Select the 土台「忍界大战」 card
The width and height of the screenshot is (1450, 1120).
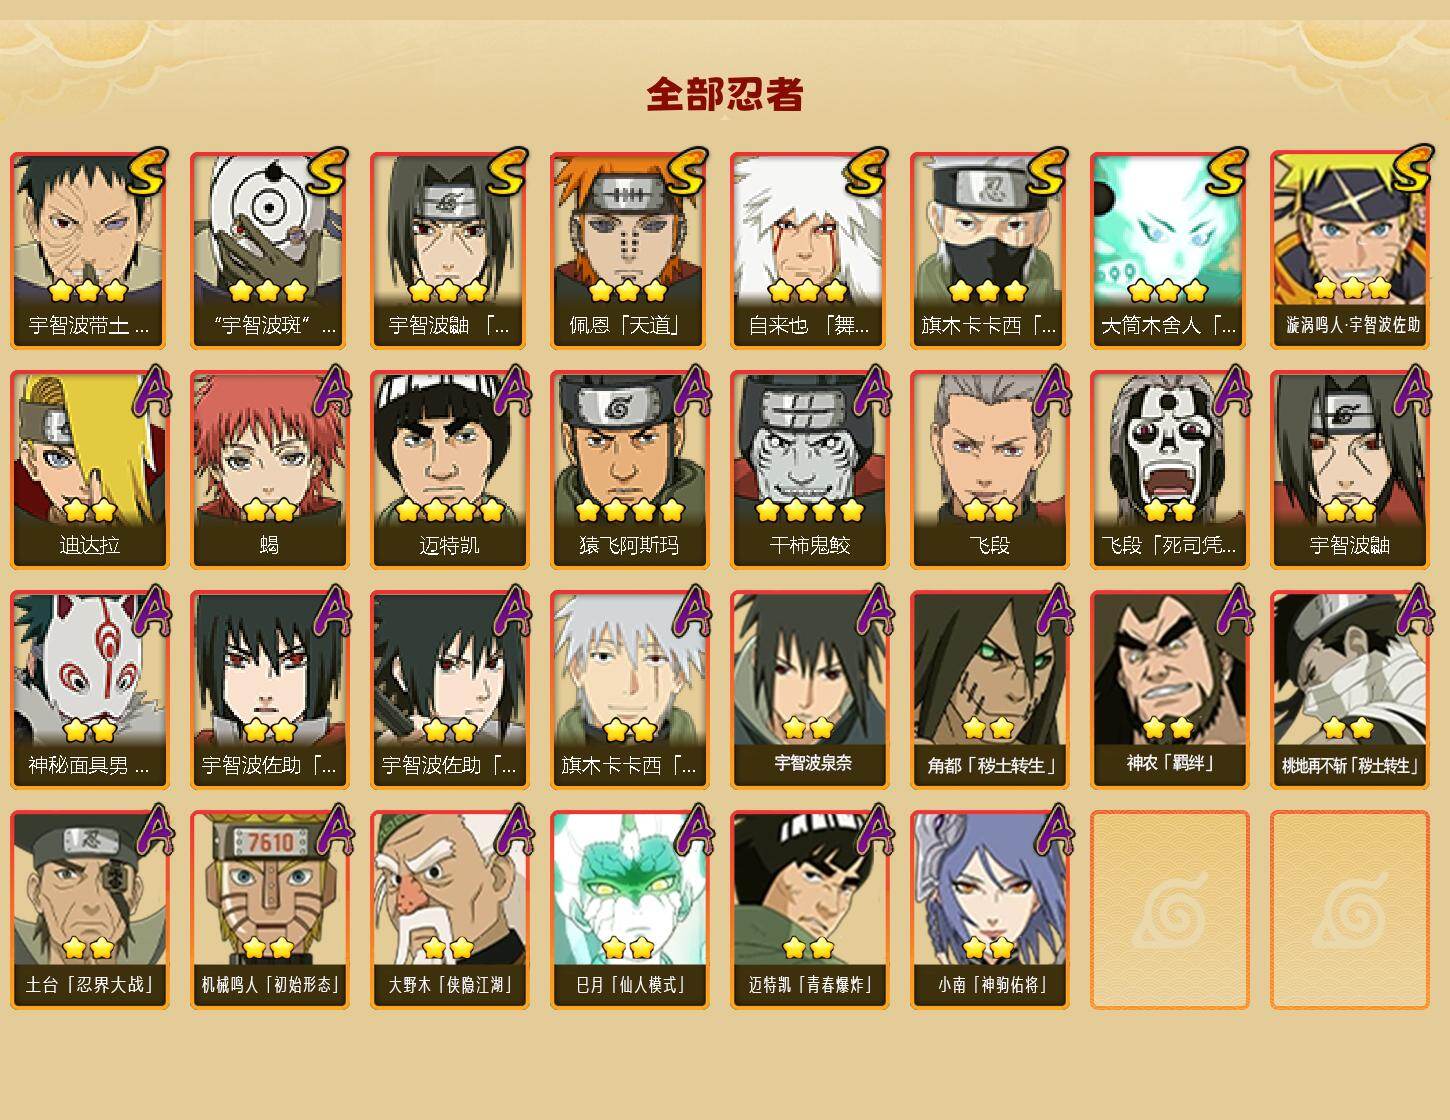[89, 910]
